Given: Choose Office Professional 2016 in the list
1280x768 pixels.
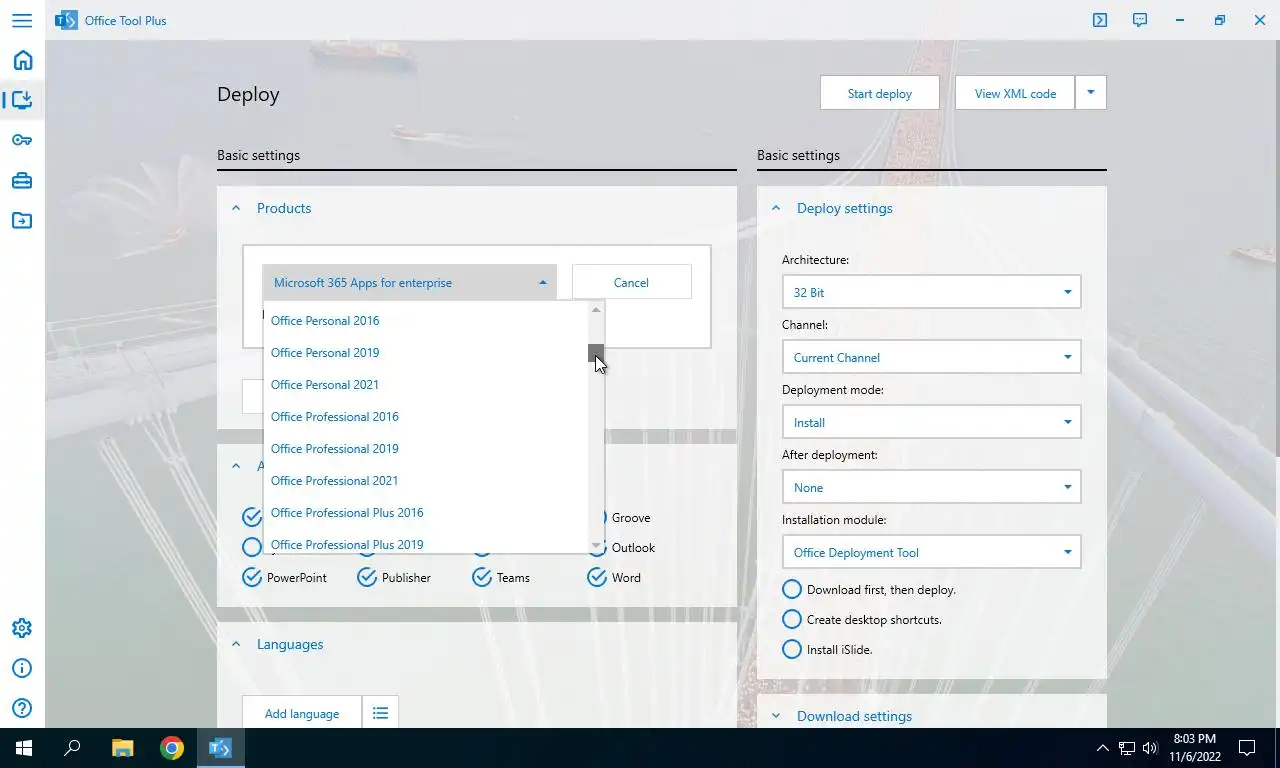Looking at the screenshot, I should 426,417.
